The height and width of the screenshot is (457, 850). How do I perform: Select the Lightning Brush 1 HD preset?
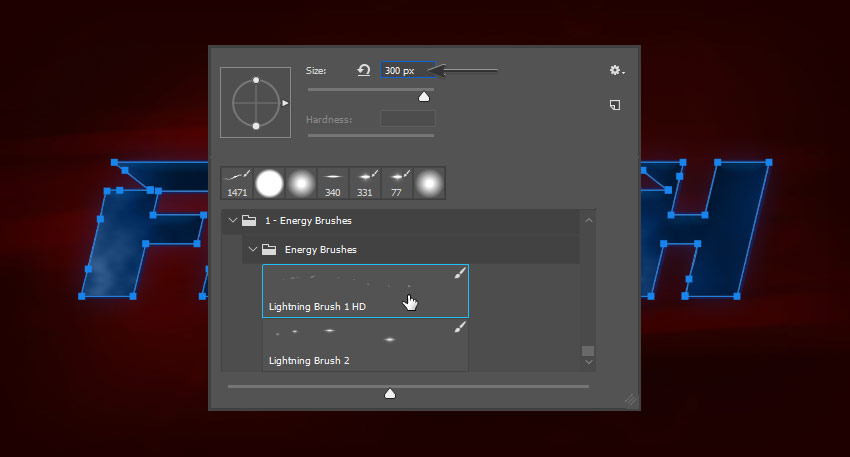365,291
